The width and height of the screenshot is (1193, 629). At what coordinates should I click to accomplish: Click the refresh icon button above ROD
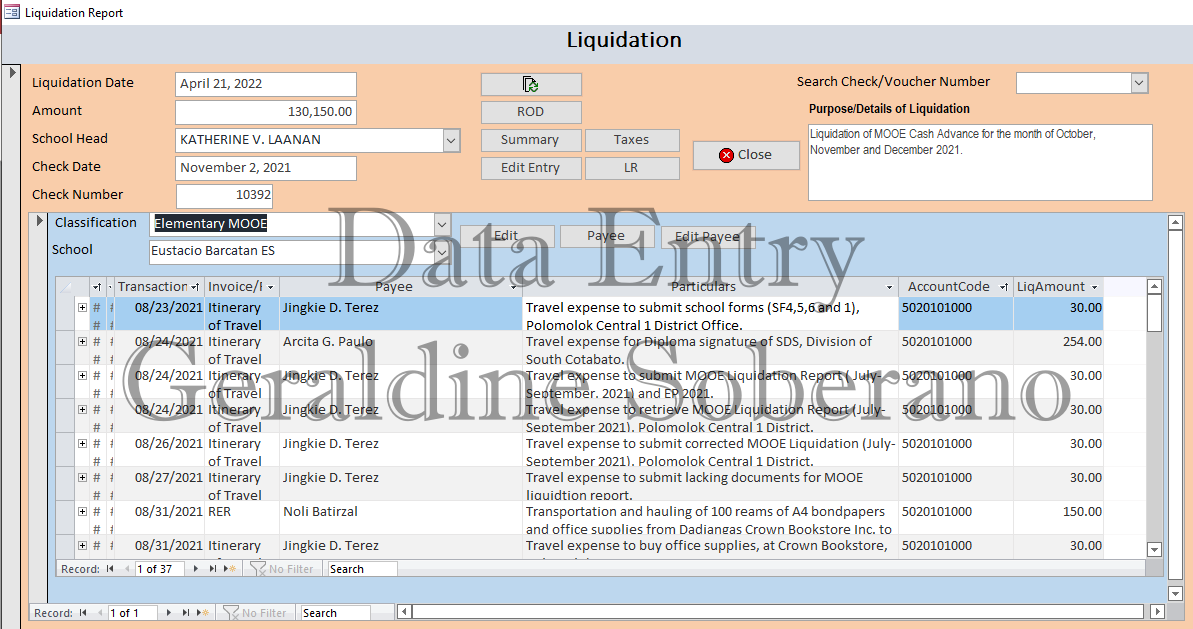[531, 84]
